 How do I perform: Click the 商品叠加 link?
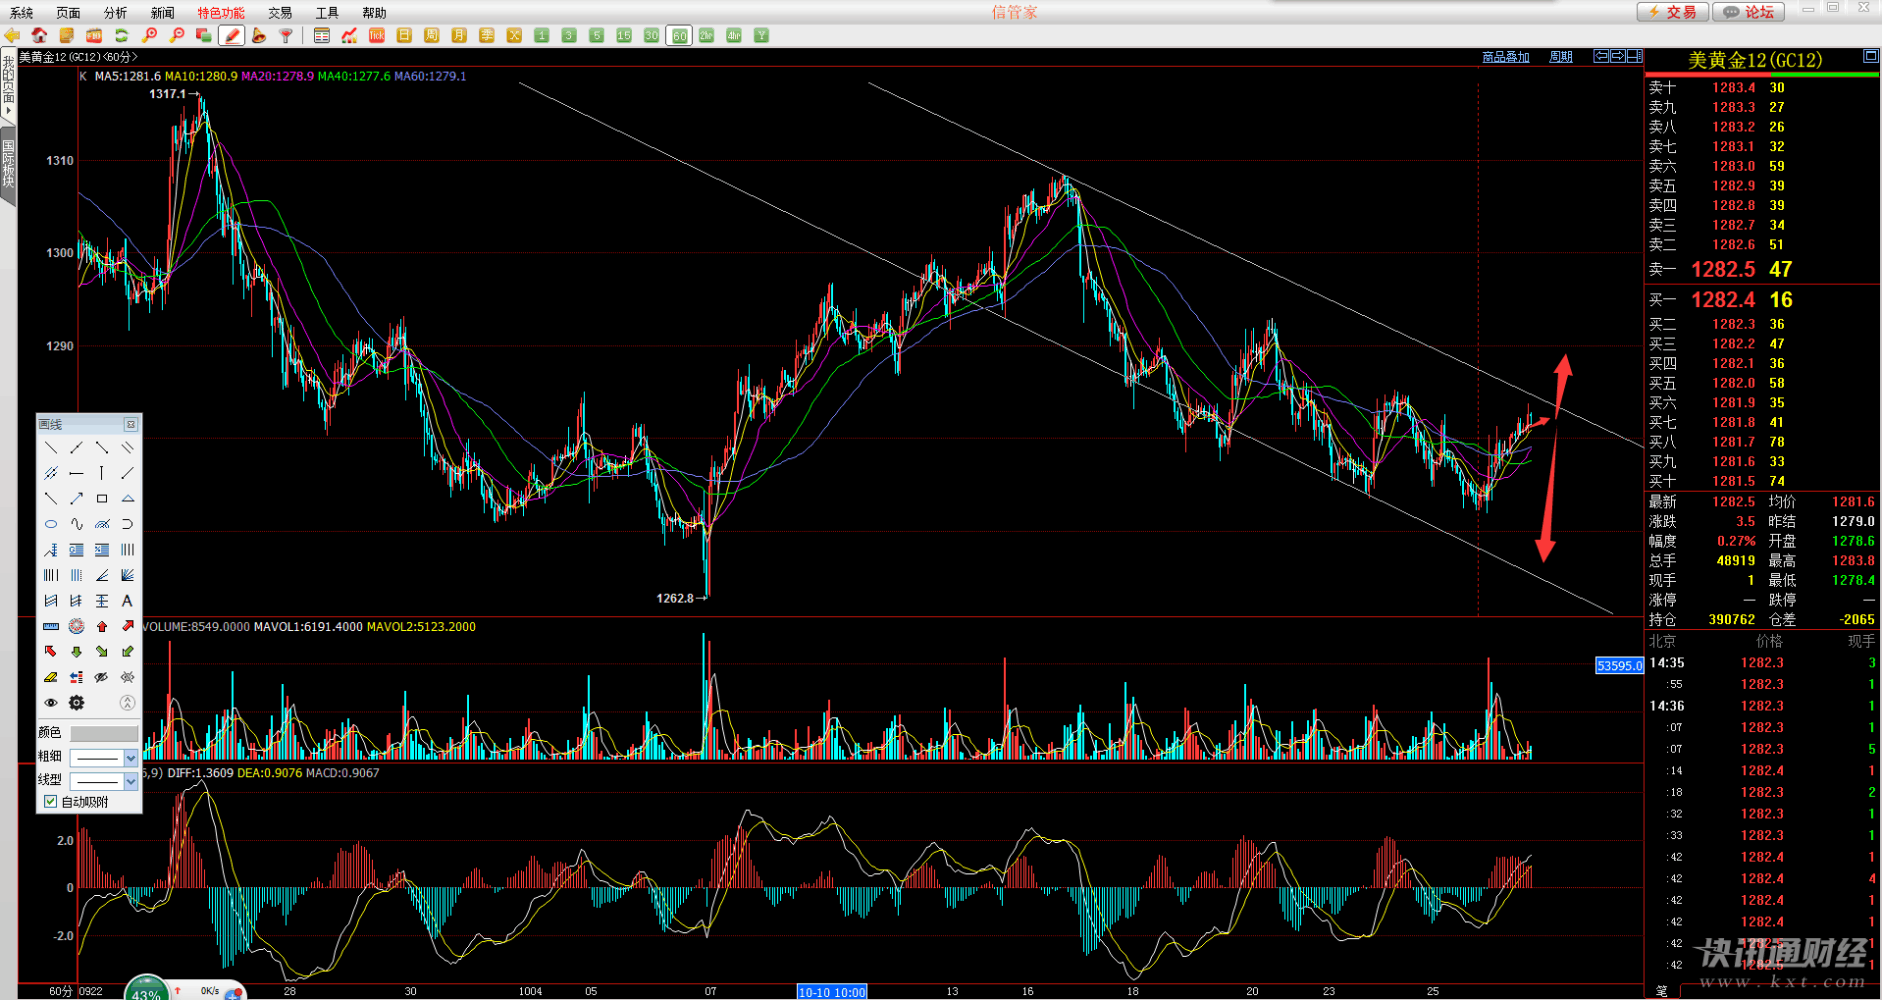click(1505, 57)
